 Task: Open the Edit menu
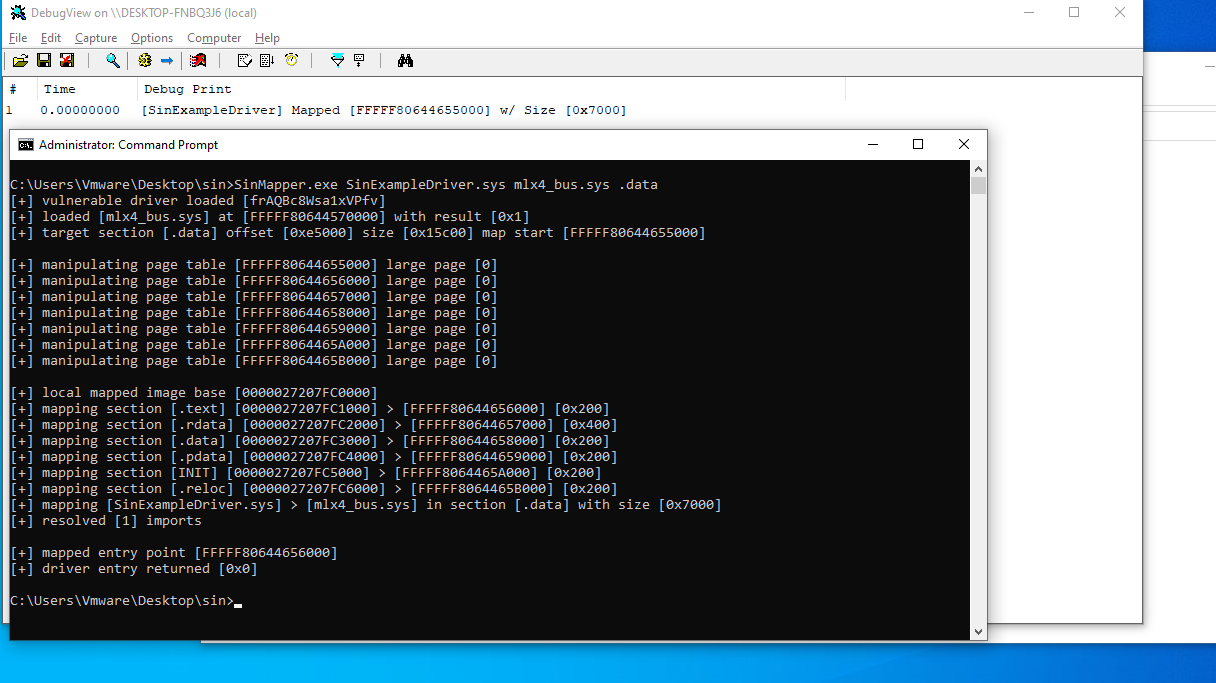pos(51,38)
